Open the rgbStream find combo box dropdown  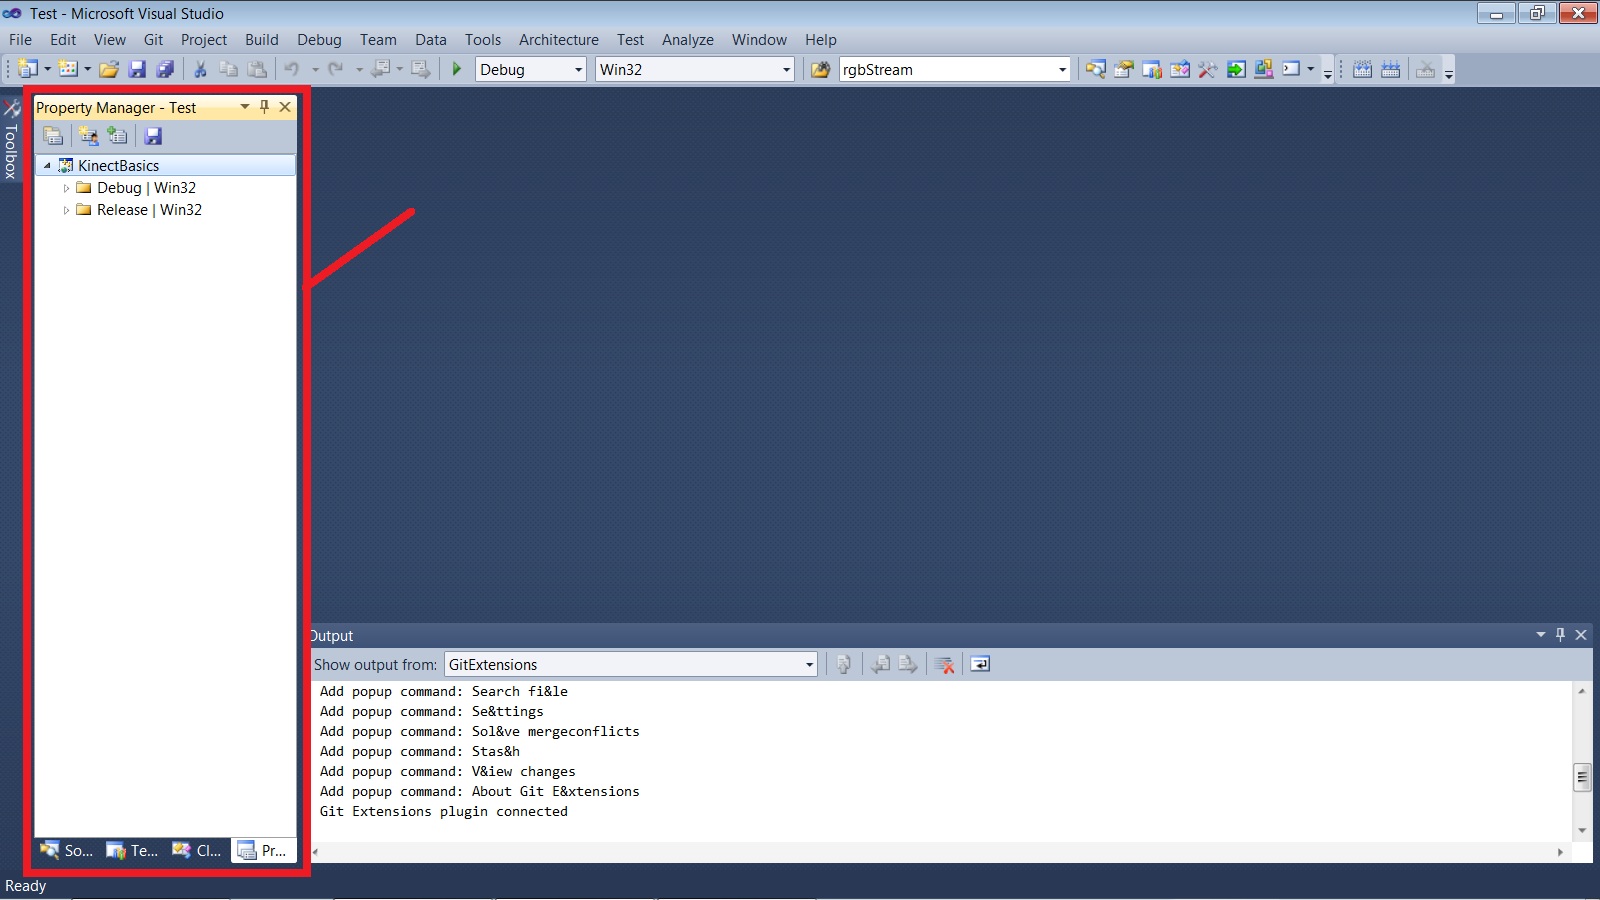(1062, 70)
